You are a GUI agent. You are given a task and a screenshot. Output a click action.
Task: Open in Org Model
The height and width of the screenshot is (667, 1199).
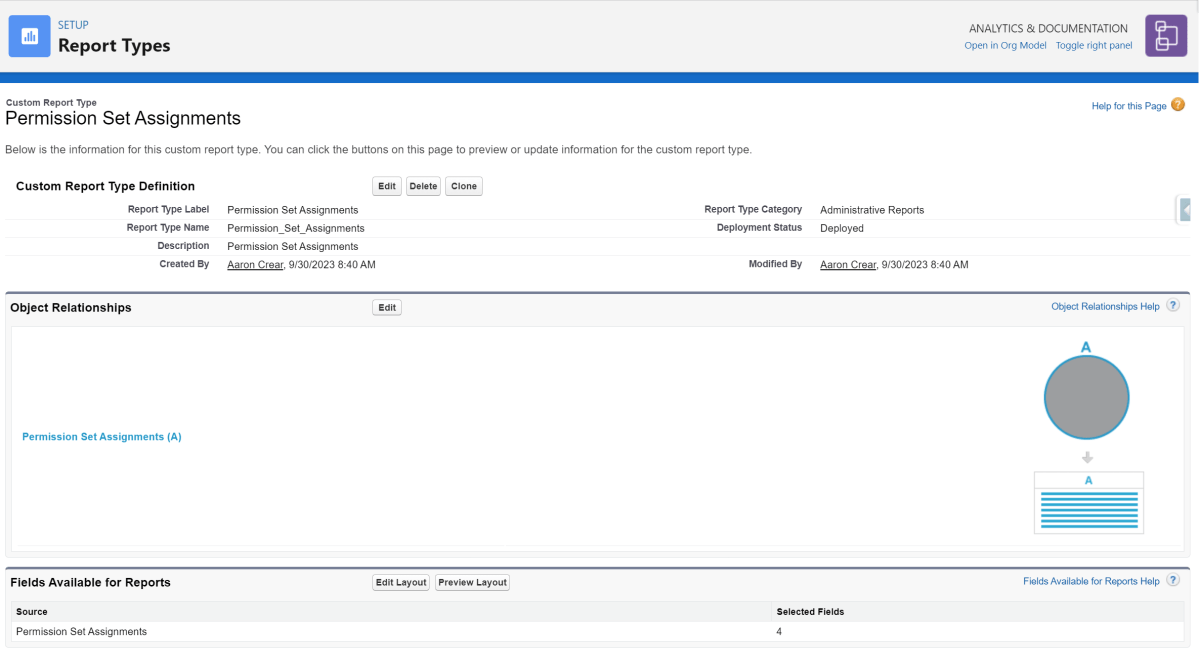point(1005,45)
